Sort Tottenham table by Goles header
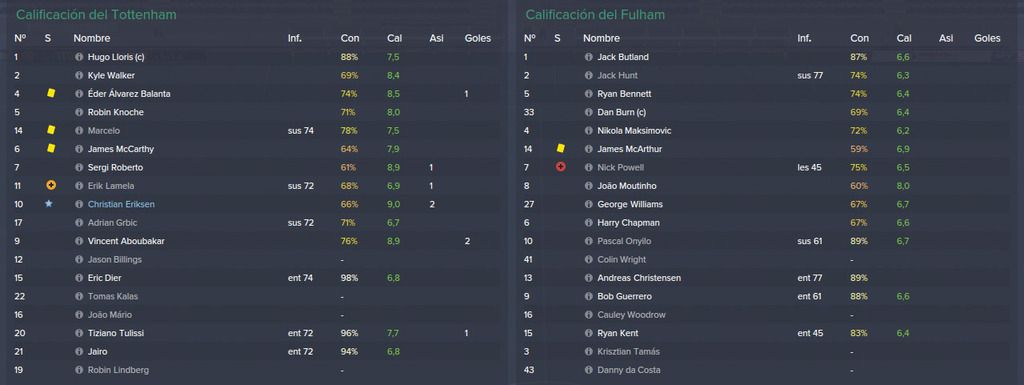1024x385 pixels. (x=478, y=38)
